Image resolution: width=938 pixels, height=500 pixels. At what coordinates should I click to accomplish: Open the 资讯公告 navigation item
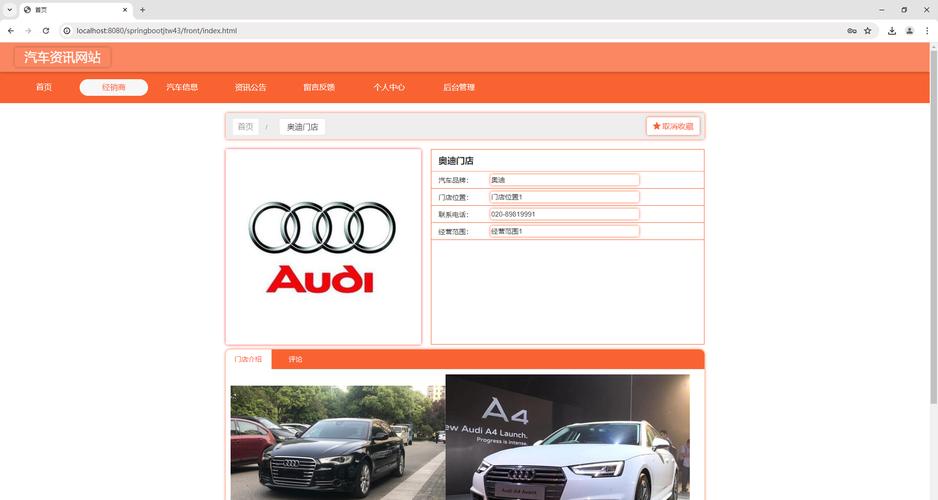(x=251, y=87)
